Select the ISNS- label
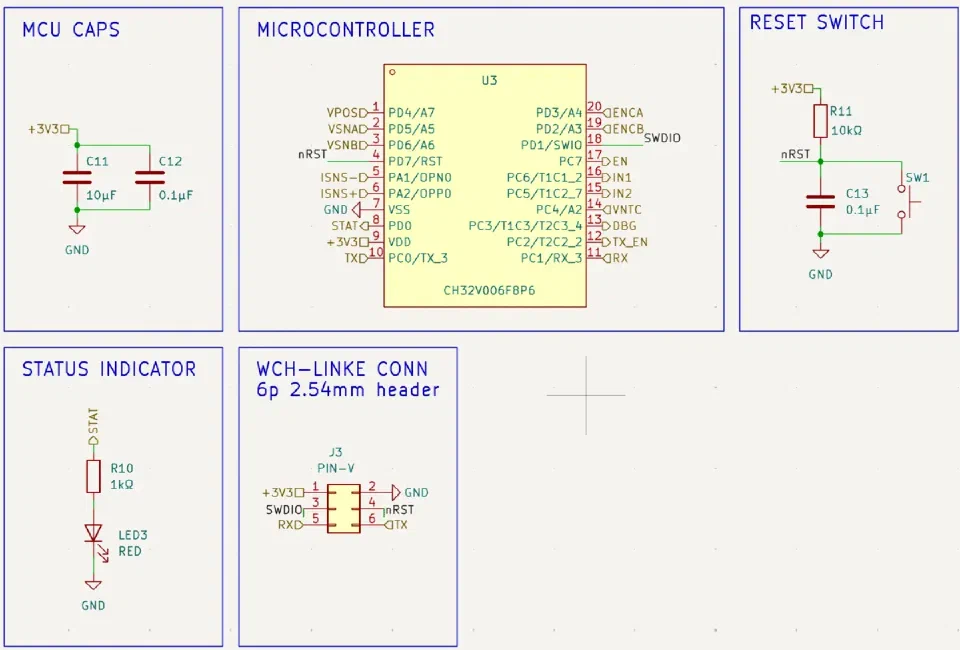Image resolution: width=960 pixels, height=650 pixels. click(344, 177)
